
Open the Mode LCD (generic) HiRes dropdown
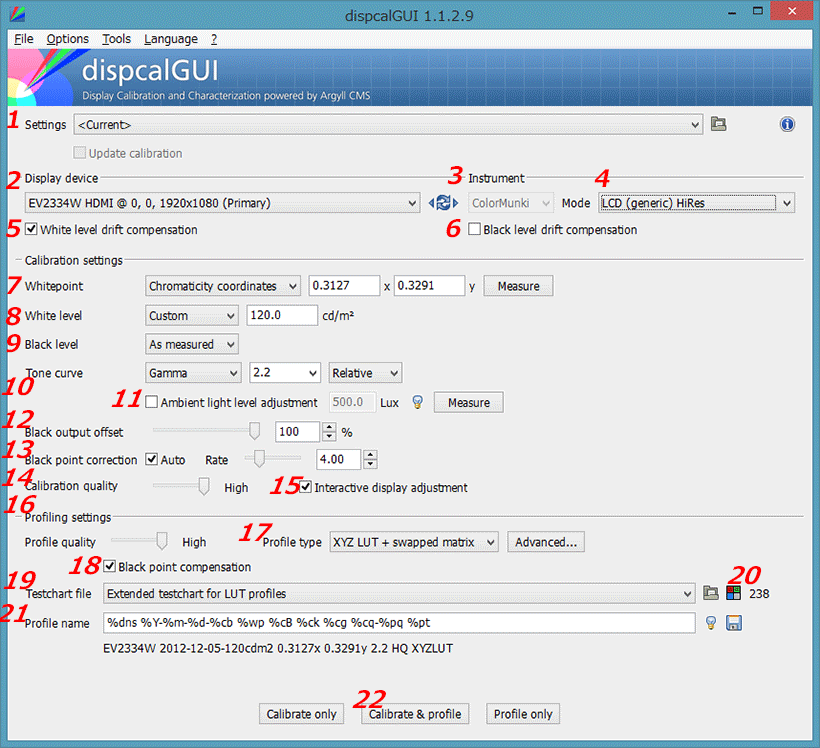tap(697, 203)
